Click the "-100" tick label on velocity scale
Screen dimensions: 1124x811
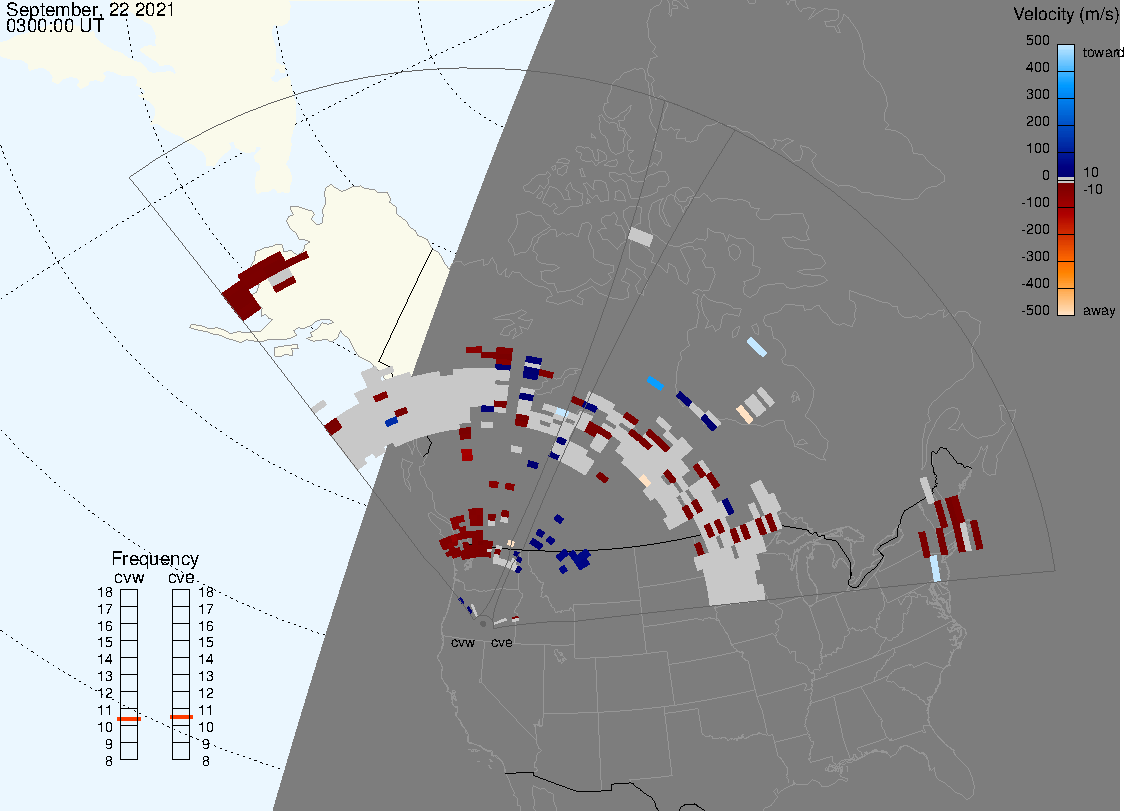click(x=1035, y=202)
